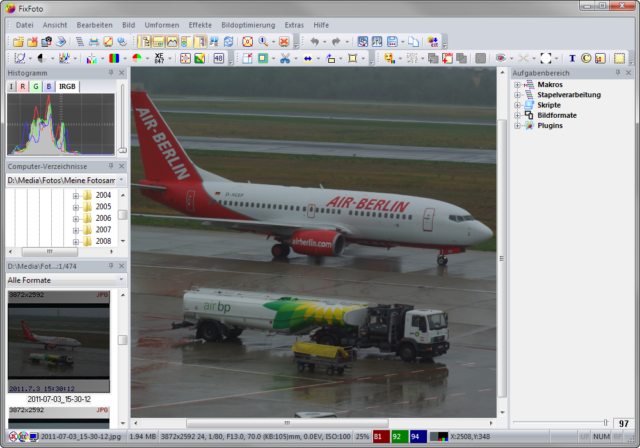Screen dimensions: 640x448
Task: Pin the Histogramm panel
Action: (111, 73)
